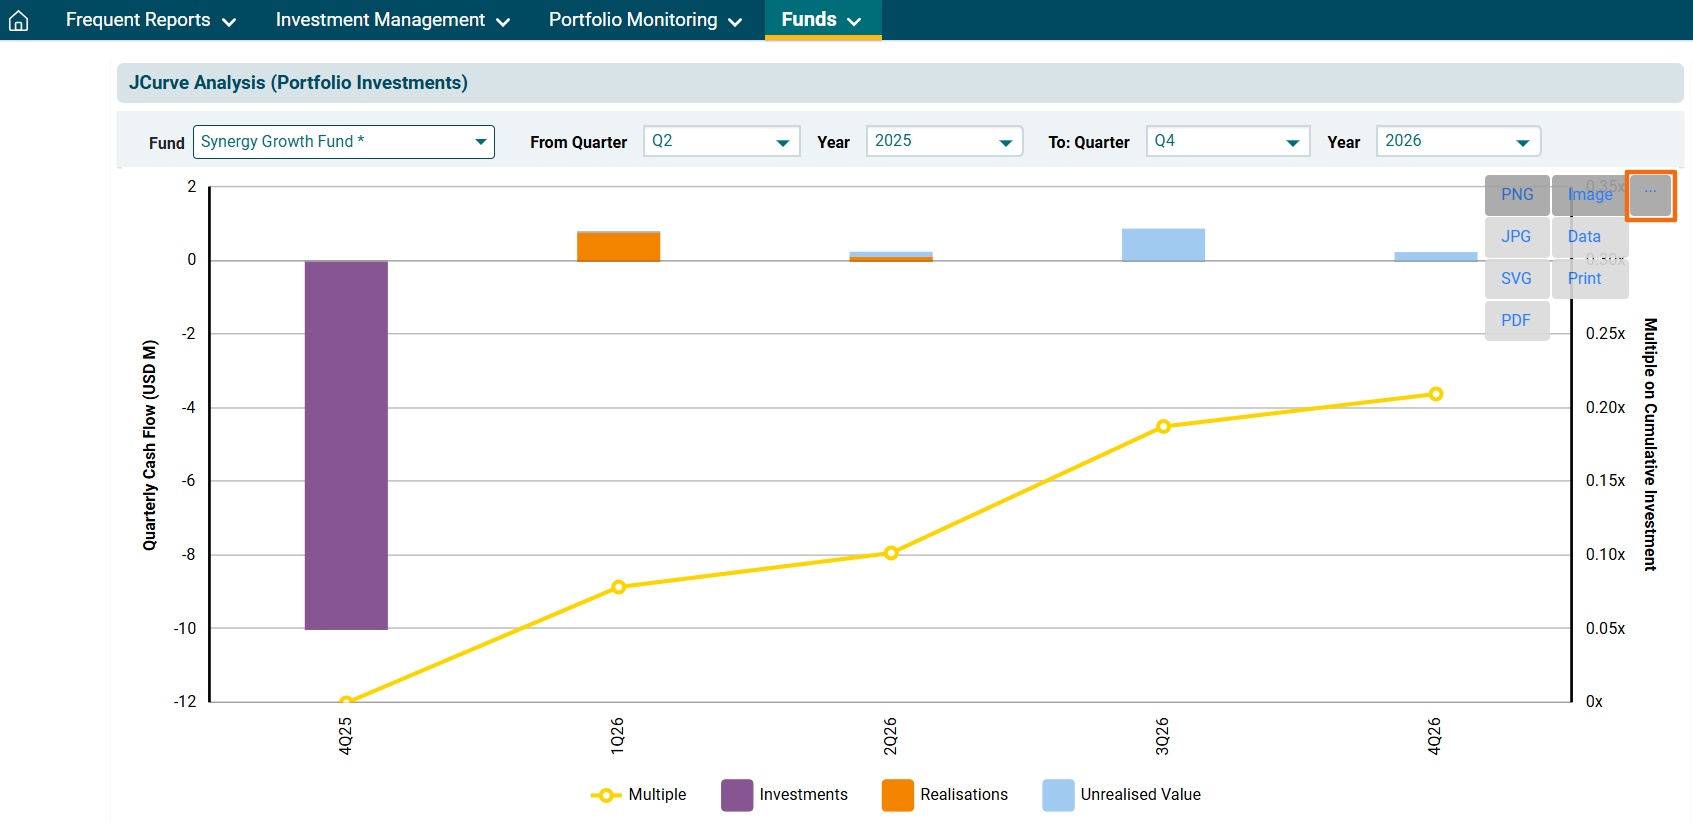Open the chart export ellipsis menu
The height and width of the screenshot is (823, 1693).
pos(1650,195)
